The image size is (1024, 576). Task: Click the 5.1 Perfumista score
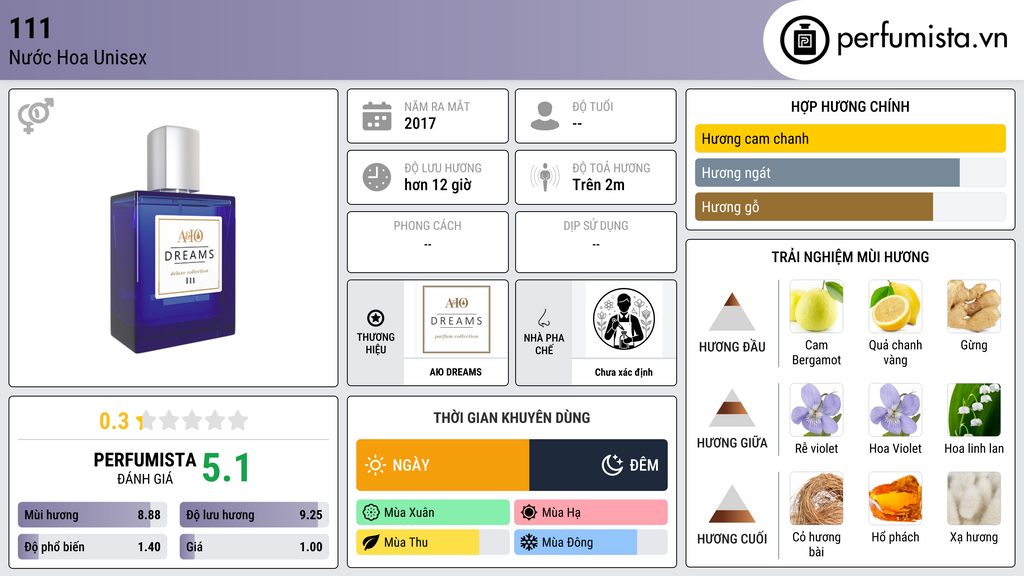coord(226,468)
